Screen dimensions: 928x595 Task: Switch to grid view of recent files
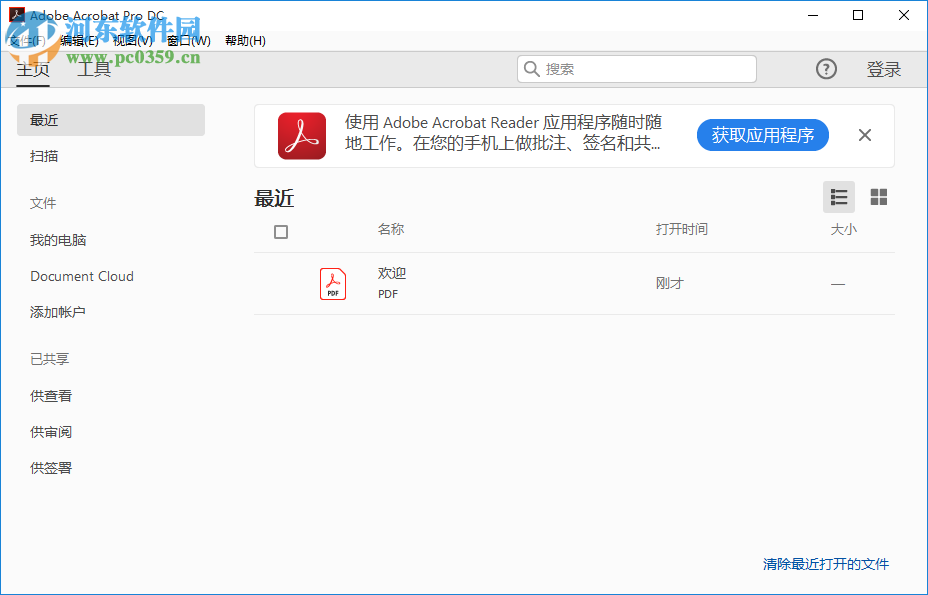tap(879, 197)
